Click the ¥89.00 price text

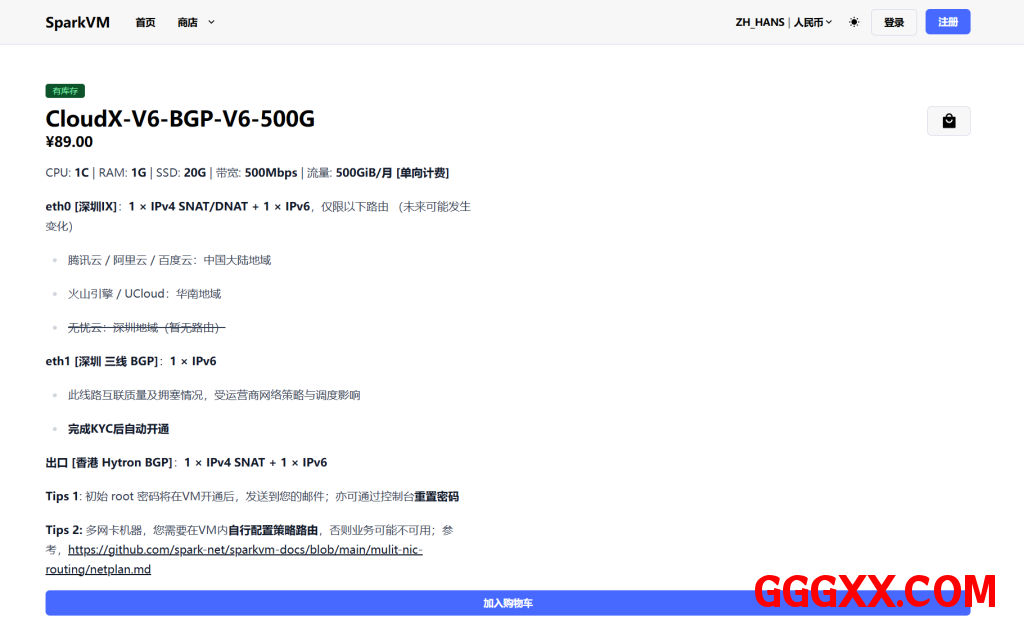coord(69,142)
